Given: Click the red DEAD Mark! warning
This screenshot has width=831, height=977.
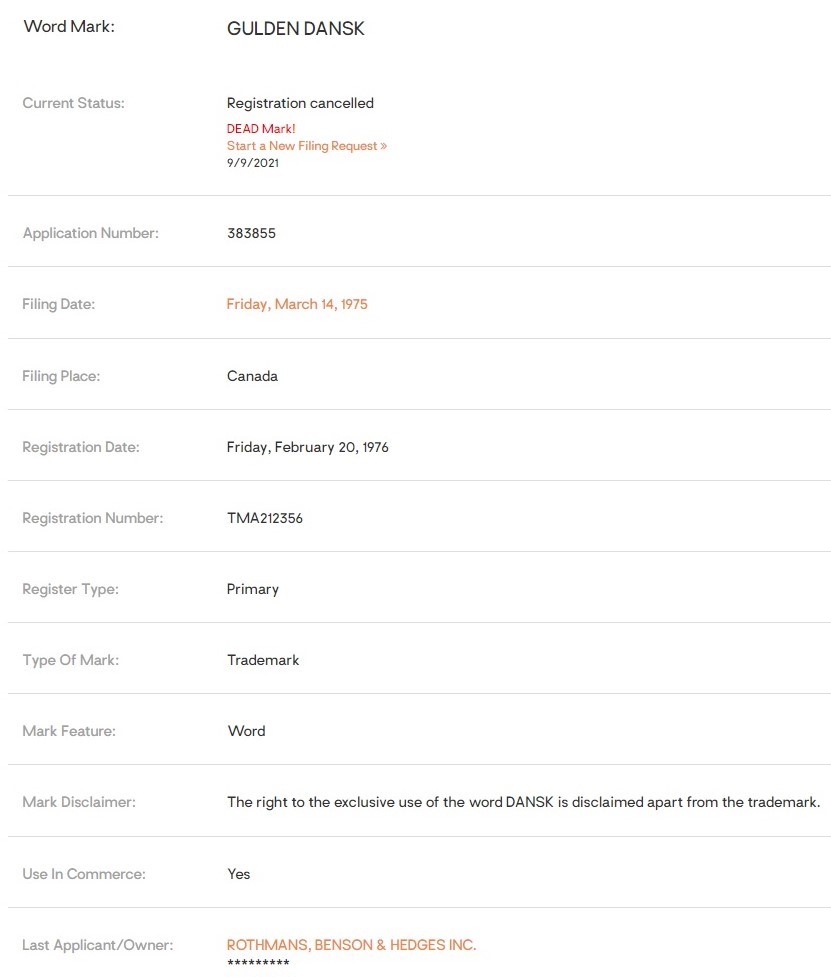Looking at the screenshot, I should 261,129.
